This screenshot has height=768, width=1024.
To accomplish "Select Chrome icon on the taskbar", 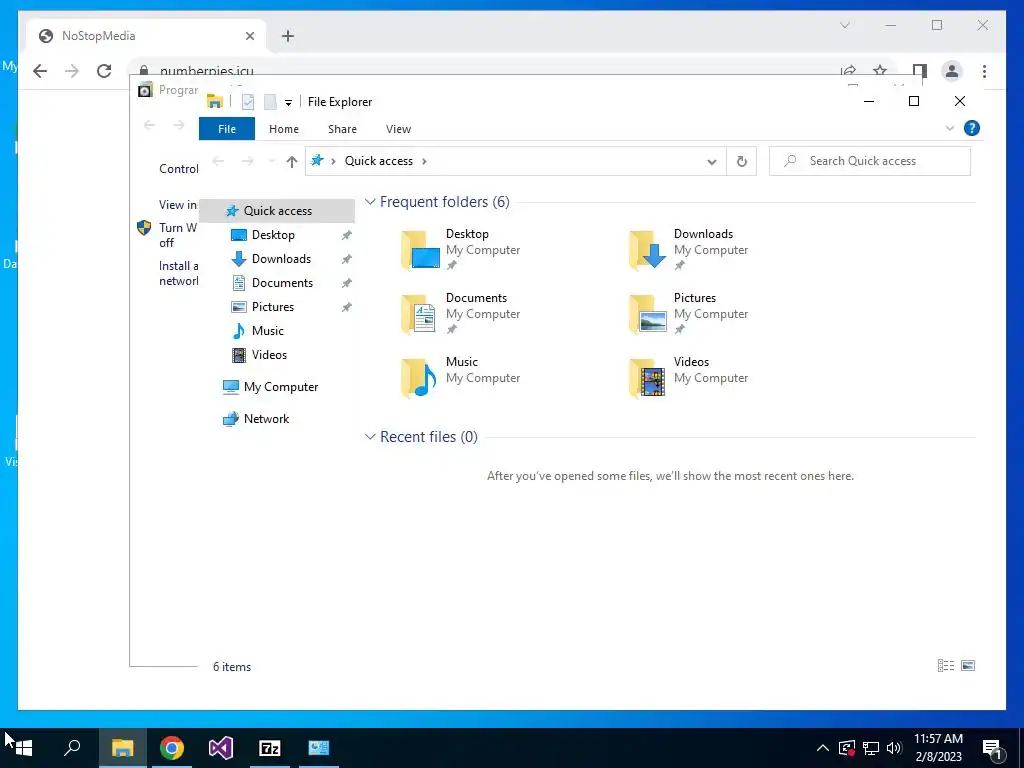I will tap(172, 748).
